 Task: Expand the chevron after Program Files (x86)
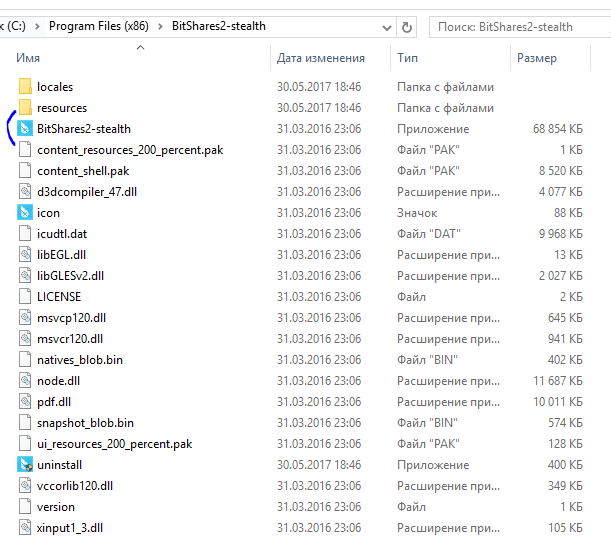coord(160,26)
